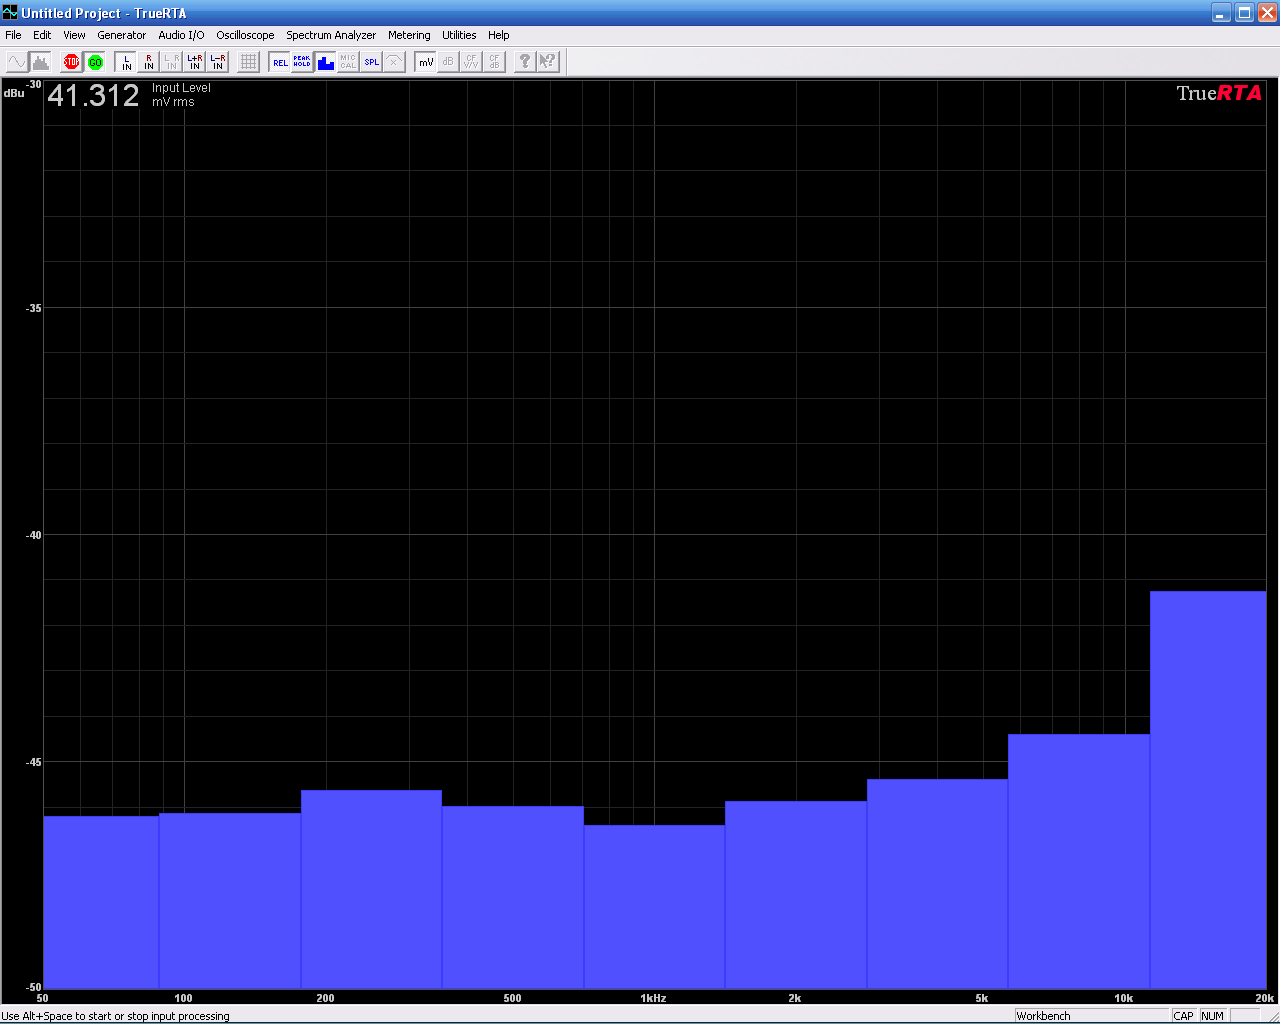Open the Audio I/O menu
This screenshot has height=1024, width=1280.
(181, 35)
